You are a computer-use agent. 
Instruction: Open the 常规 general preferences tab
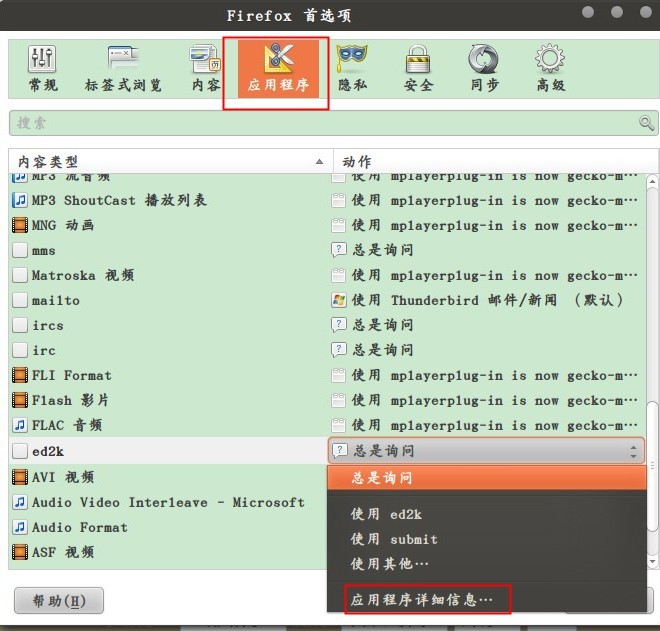[43, 69]
